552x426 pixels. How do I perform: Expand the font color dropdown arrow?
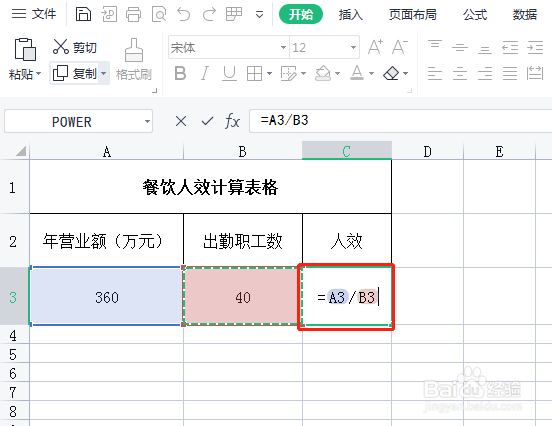pos(371,74)
